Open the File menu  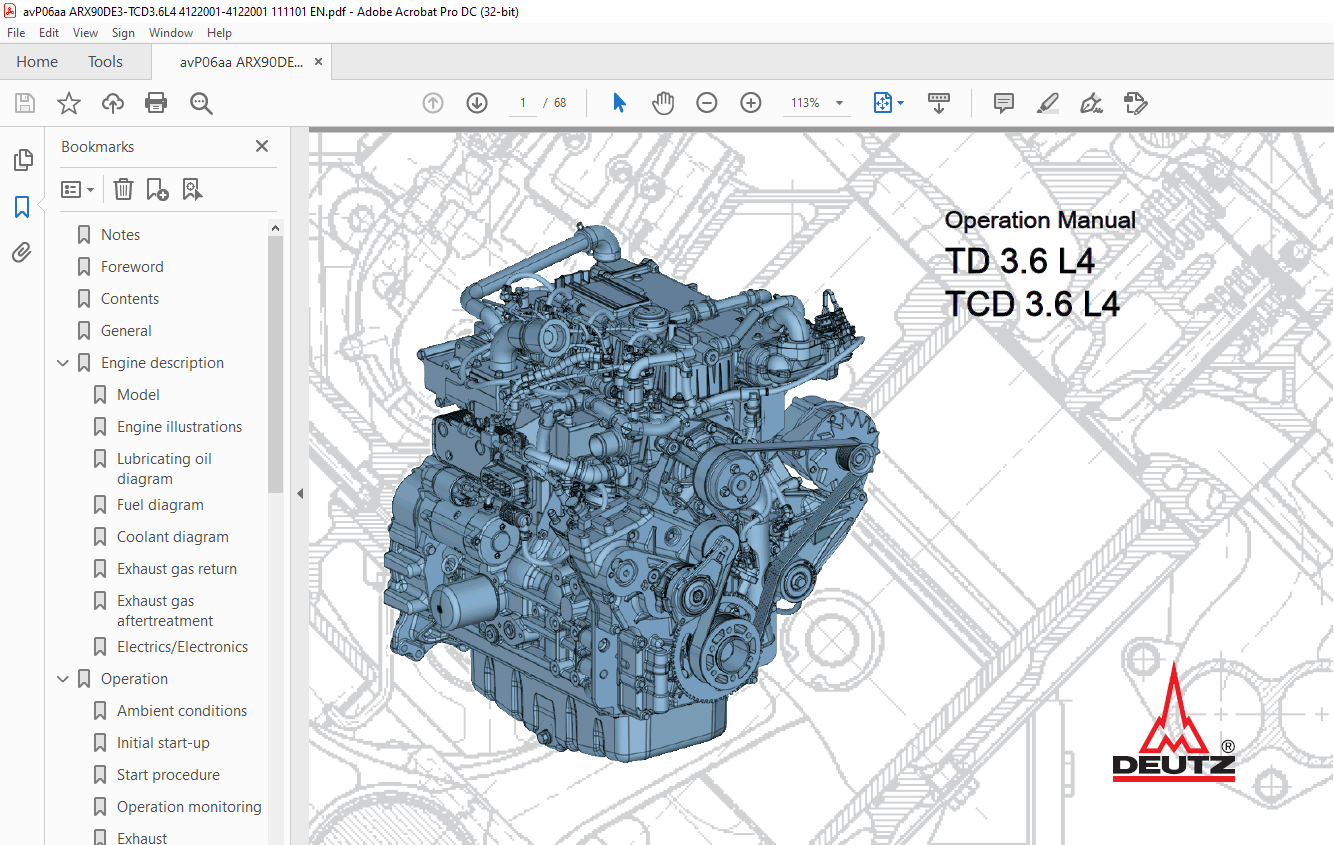16,33
